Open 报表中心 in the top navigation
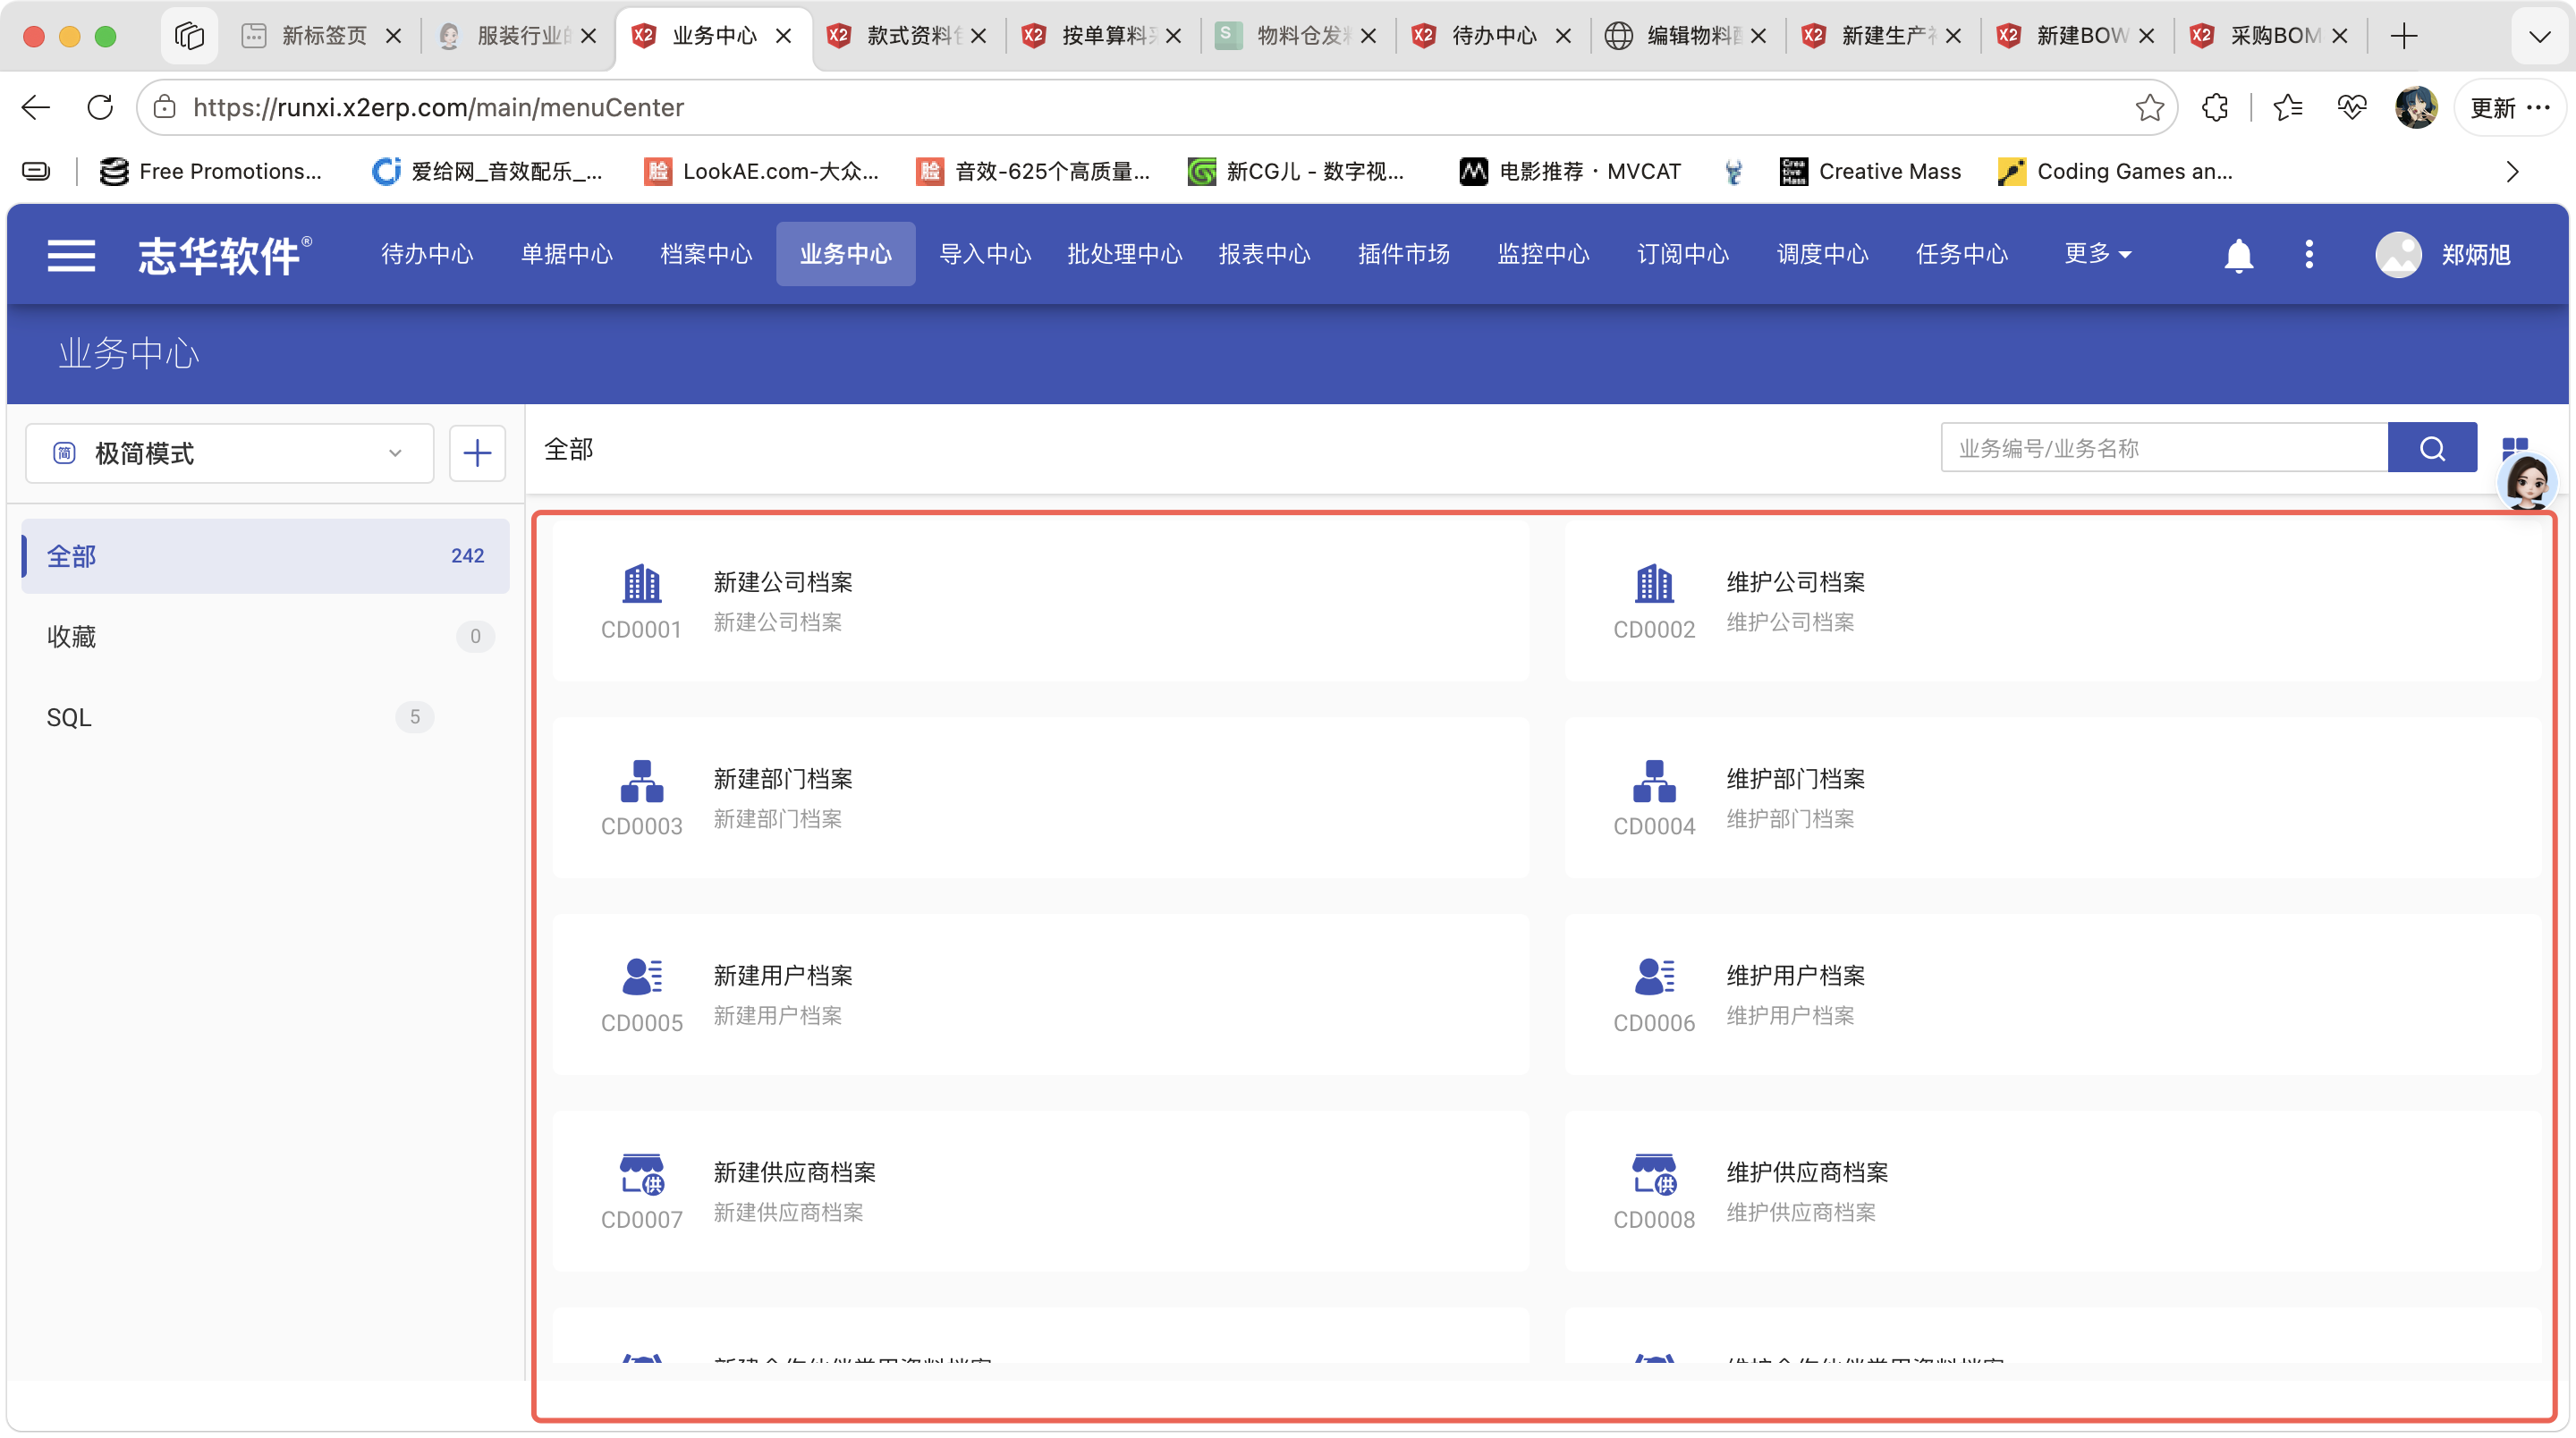Screen dimensions: 2576x1438 [x=1263, y=254]
